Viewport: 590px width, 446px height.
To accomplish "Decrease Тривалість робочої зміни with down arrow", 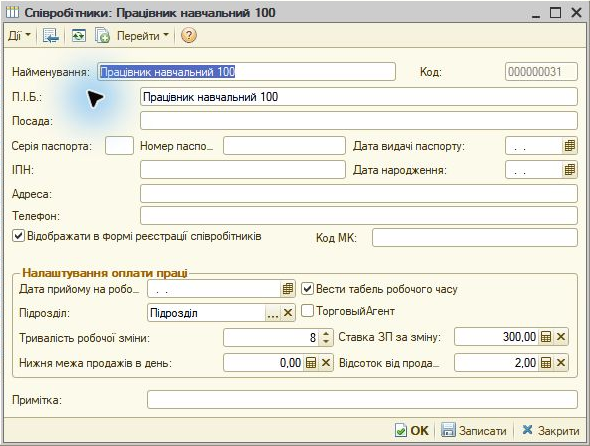I will 326,341.
